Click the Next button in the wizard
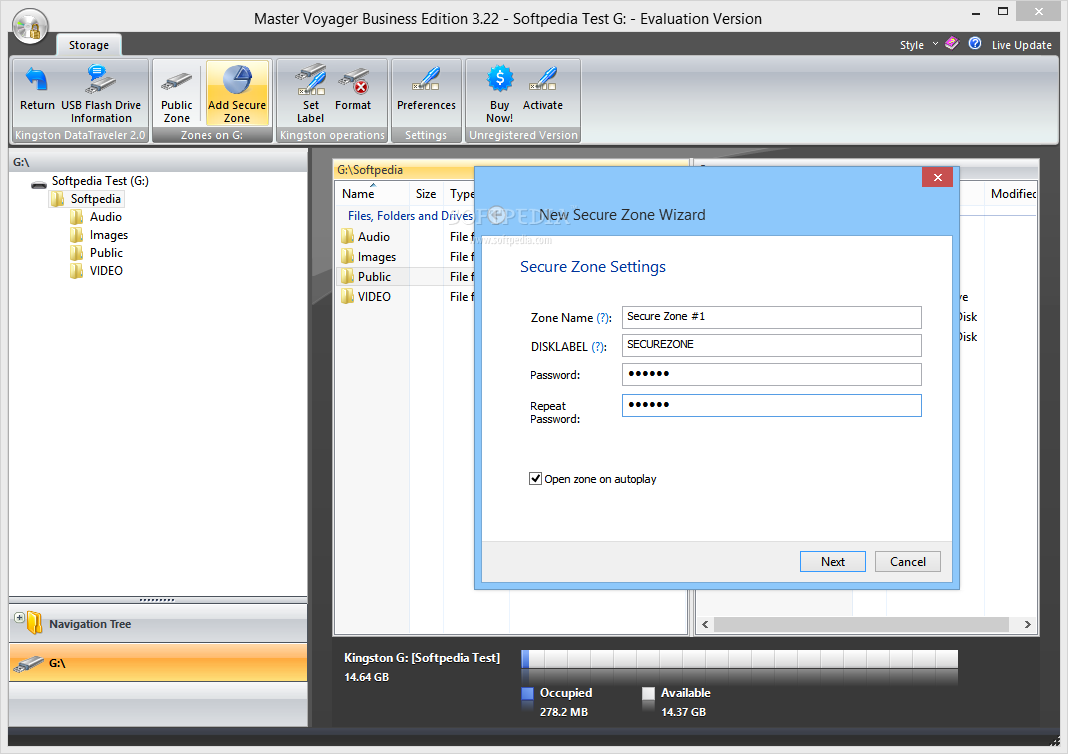1068x754 pixels. [x=832, y=562]
